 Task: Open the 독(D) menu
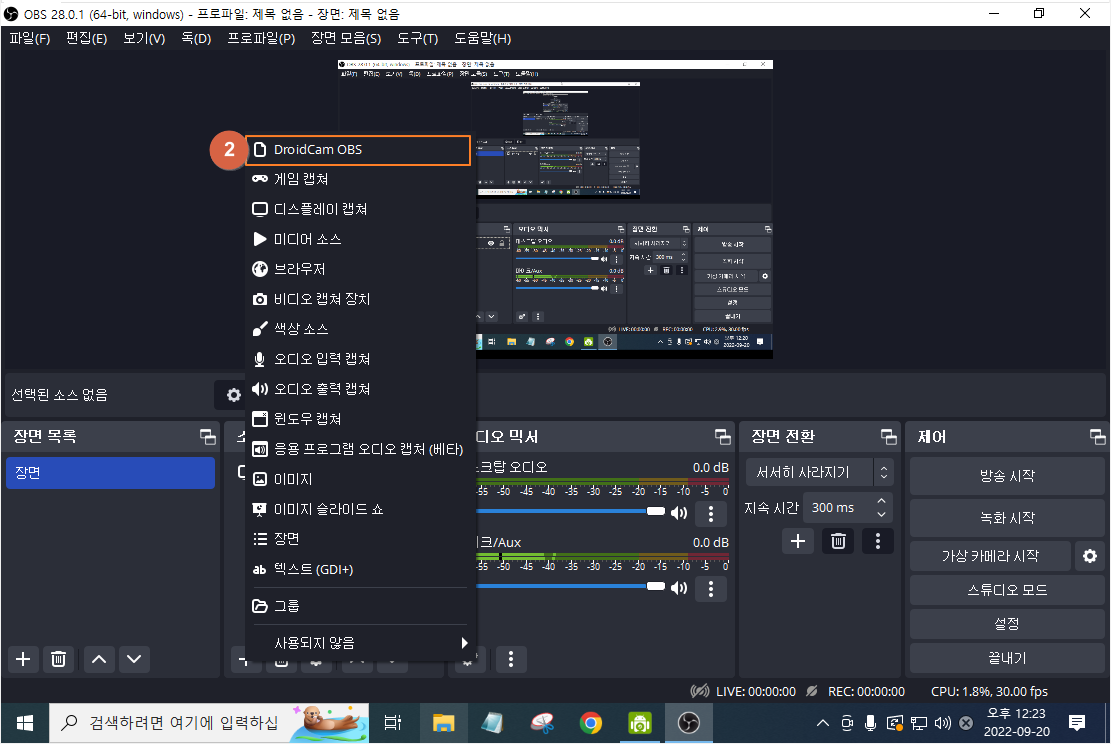click(196, 38)
